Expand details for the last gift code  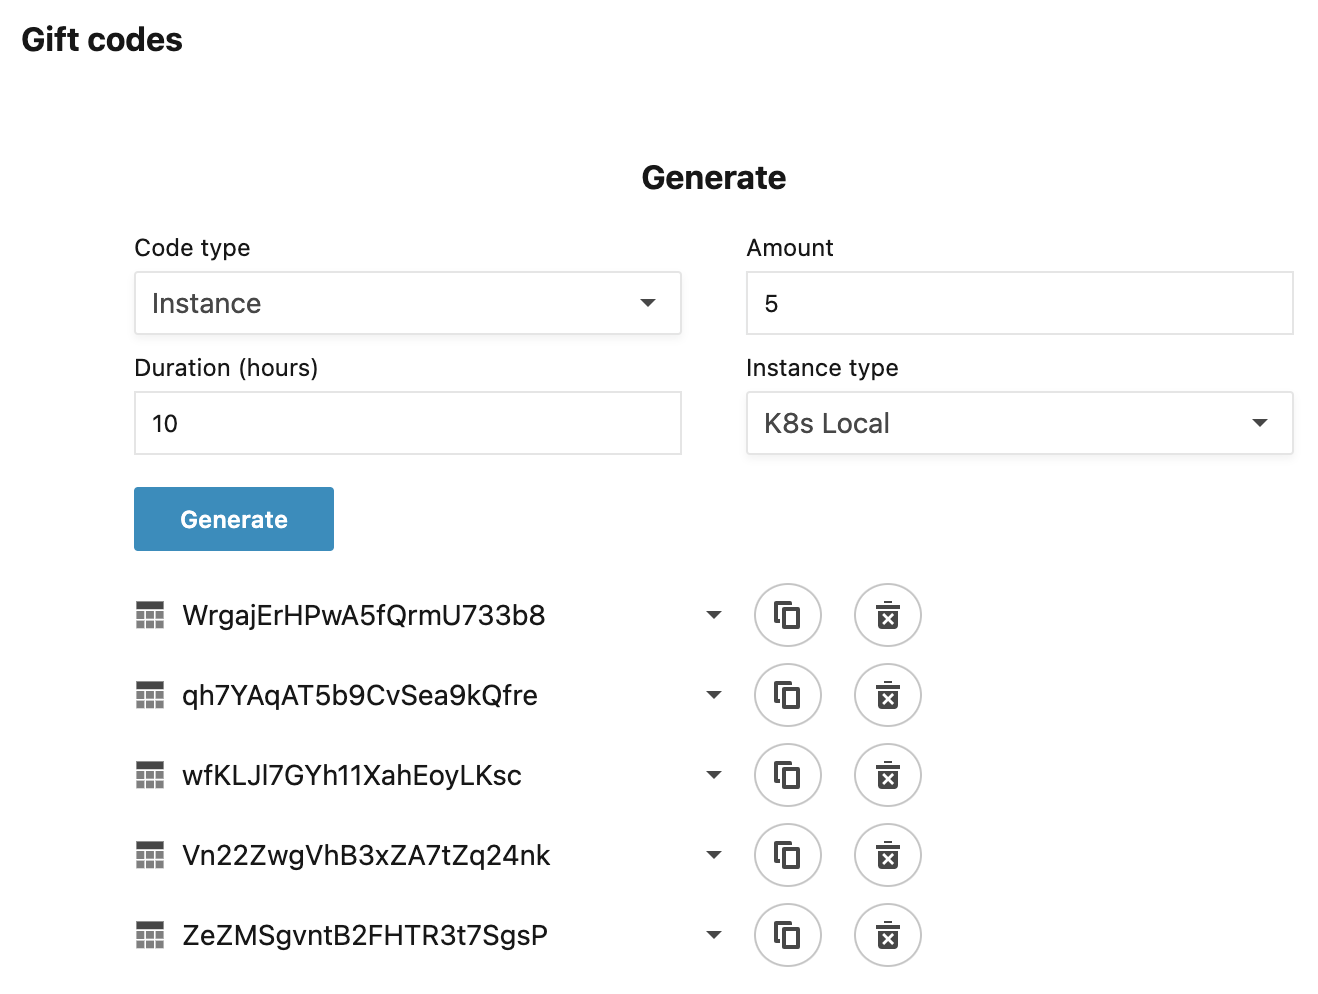(714, 935)
